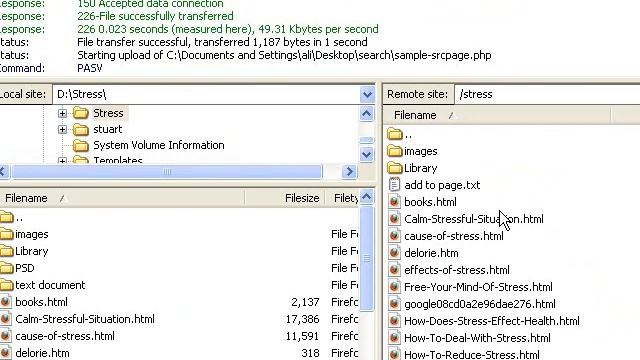640x360 pixels.
Task: Expand the Stress folder tree node
Action: coord(62,113)
